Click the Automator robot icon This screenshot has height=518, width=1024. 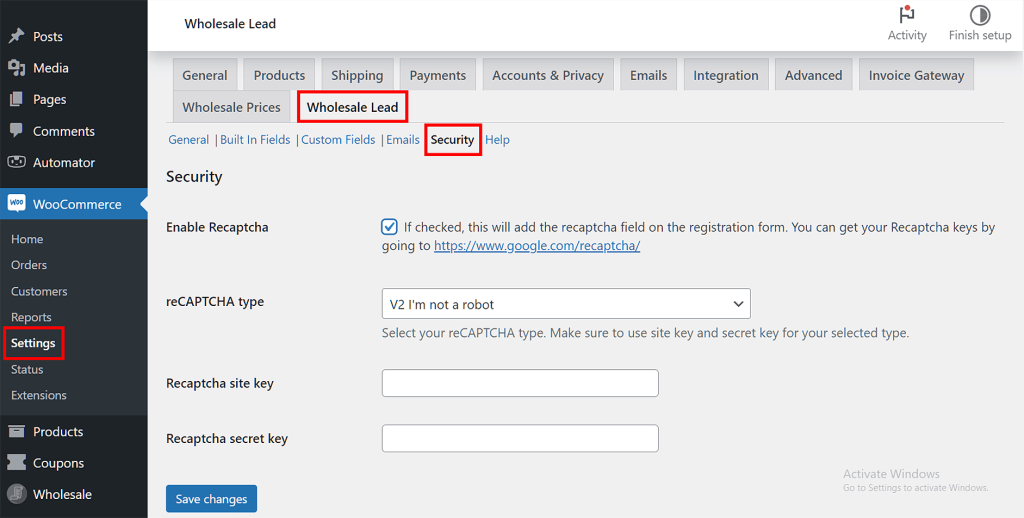click(x=16, y=162)
